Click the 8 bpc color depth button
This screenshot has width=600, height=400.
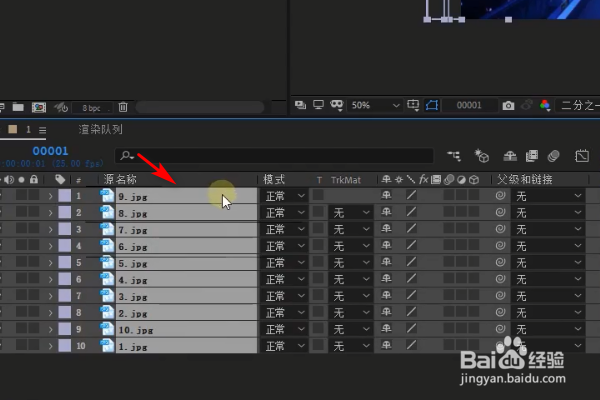point(91,108)
